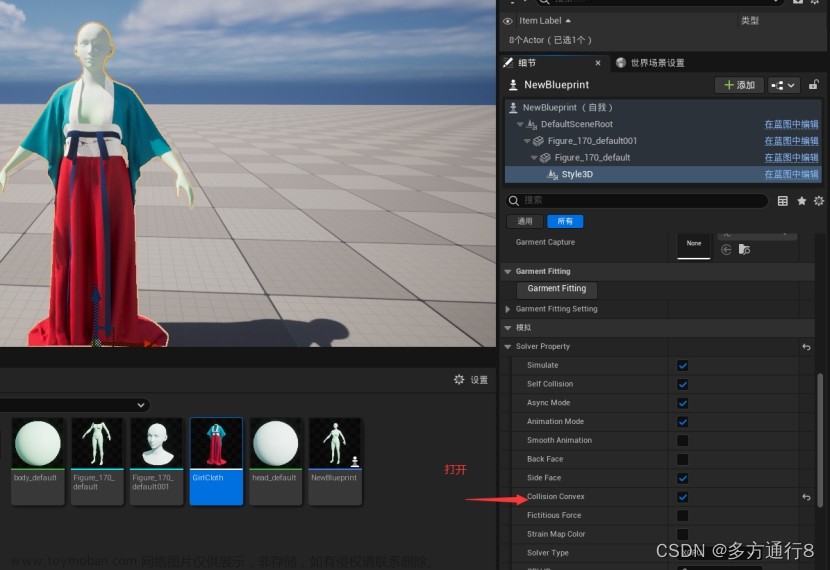Screen dimensions: 830x570
Task: Expand the Garment Fitting Setting row
Action: [x=508, y=309]
